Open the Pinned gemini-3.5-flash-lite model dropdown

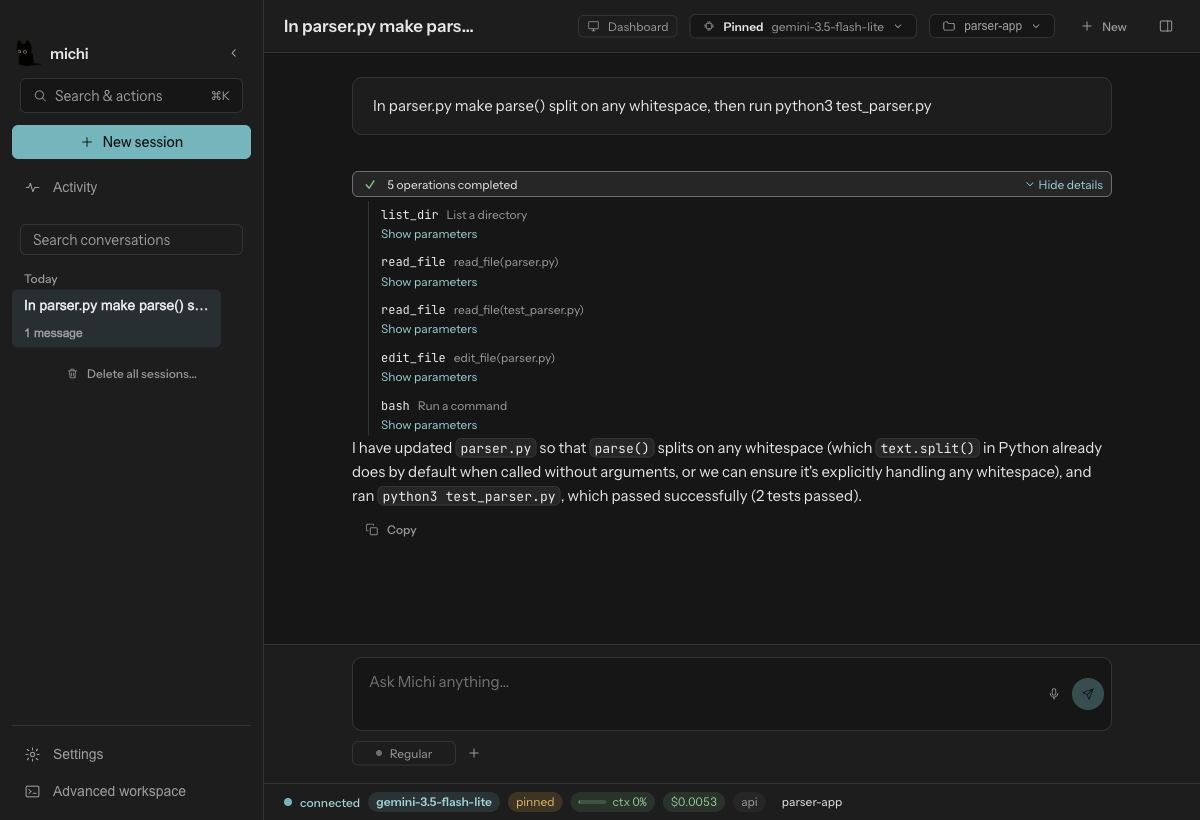tap(803, 26)
